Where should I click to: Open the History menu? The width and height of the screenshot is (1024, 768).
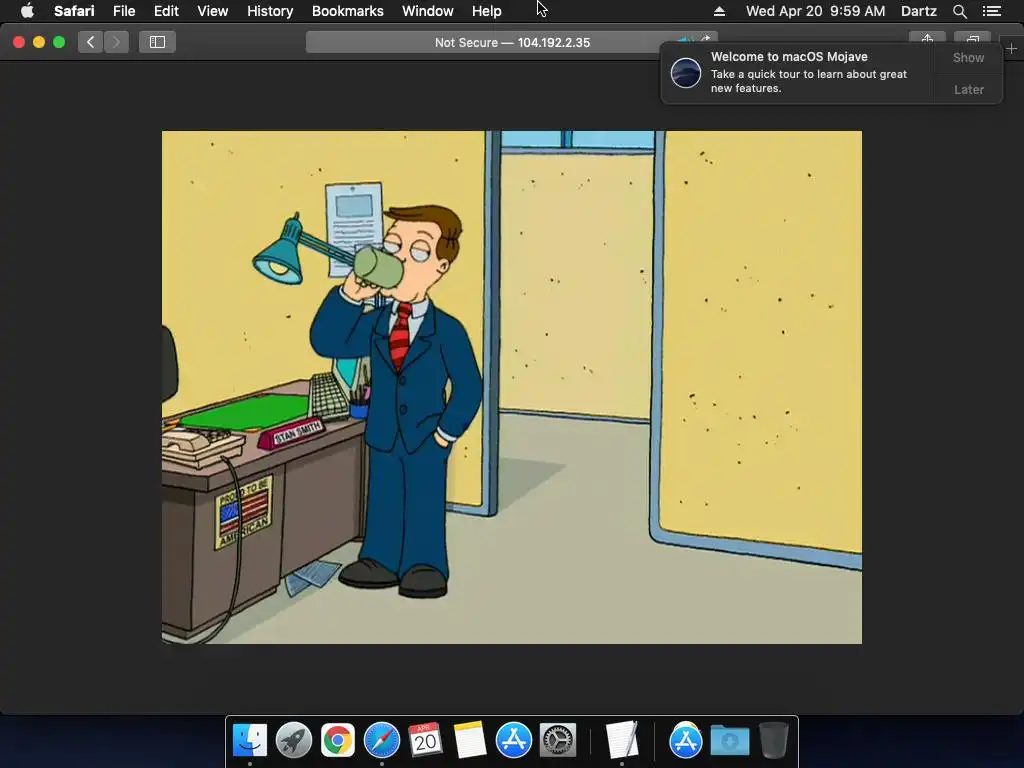(270, 11)
